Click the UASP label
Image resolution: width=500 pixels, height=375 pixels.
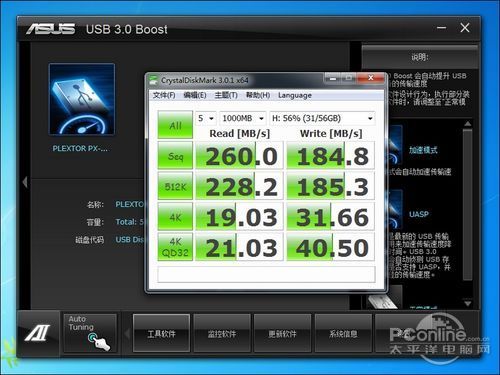click(419, 214)
